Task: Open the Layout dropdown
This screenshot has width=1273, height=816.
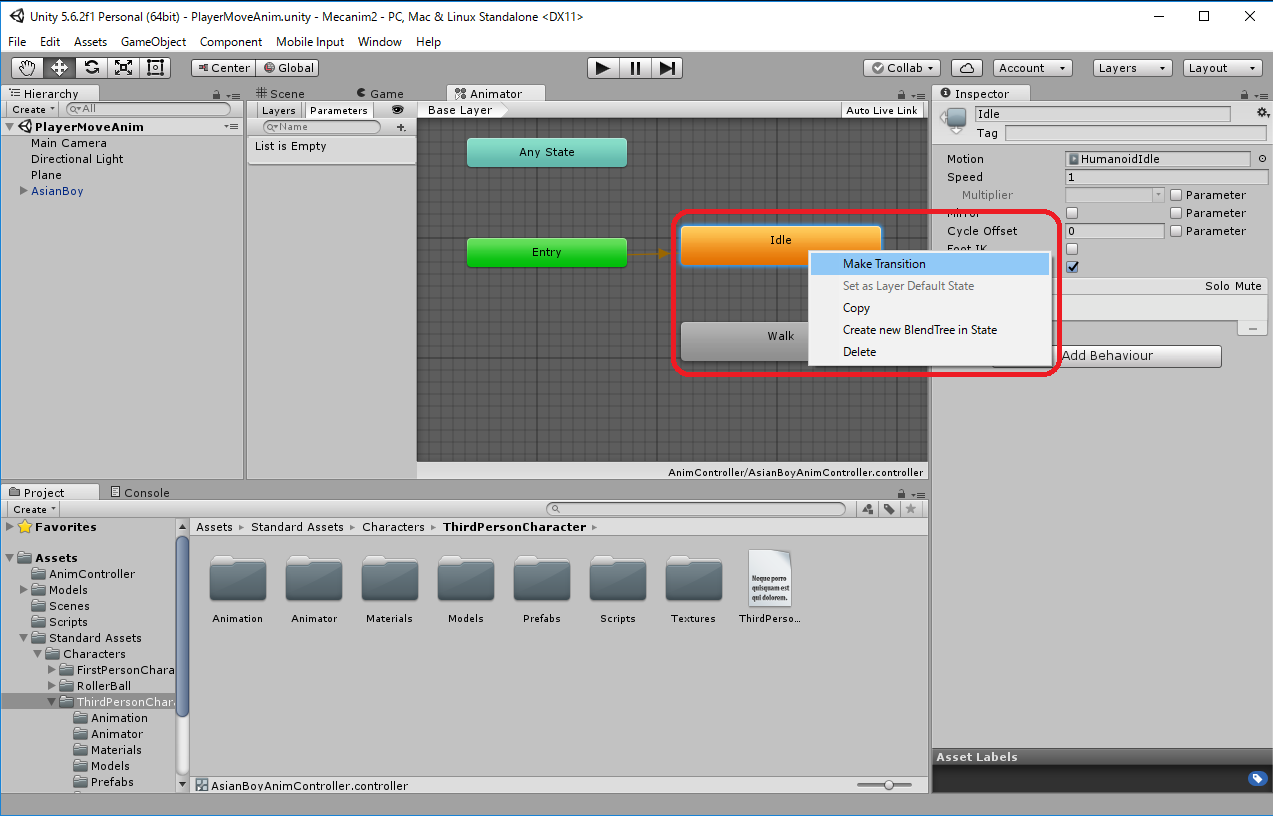Action: point(1223,68)
